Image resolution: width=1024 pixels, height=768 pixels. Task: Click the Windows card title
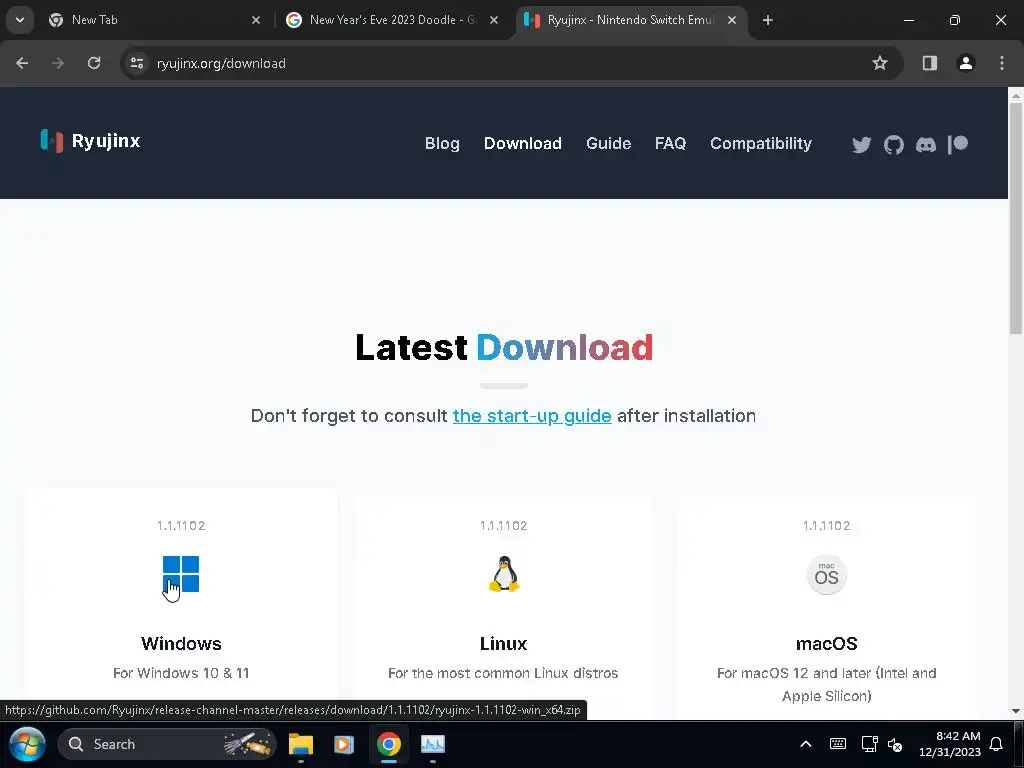coord(181,643)
